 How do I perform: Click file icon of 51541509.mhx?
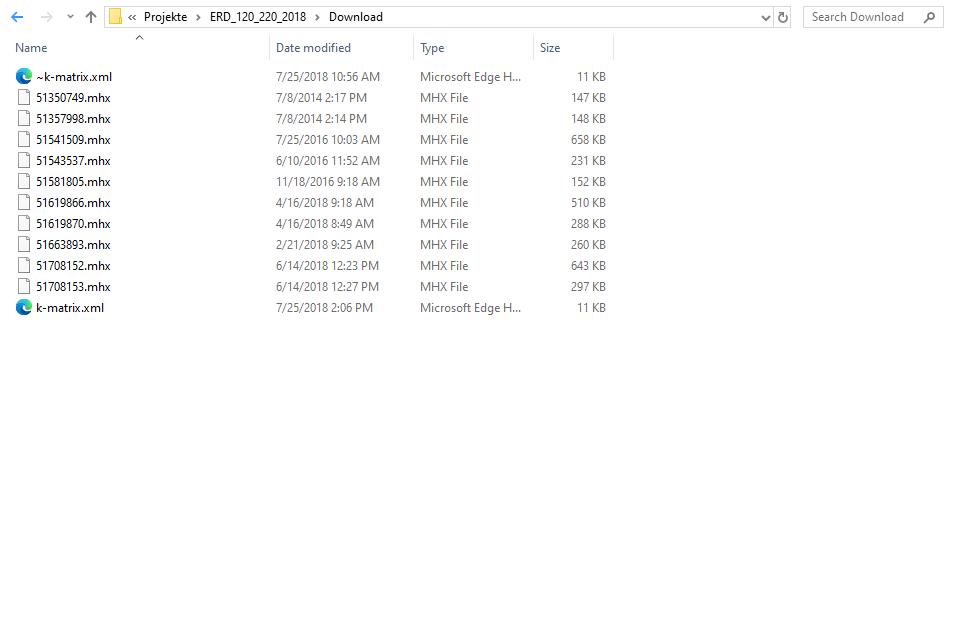(24, 140)
